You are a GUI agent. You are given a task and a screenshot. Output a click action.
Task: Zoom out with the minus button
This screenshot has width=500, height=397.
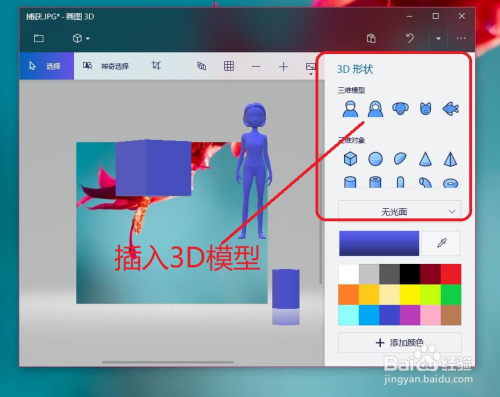tap(256, 67)
